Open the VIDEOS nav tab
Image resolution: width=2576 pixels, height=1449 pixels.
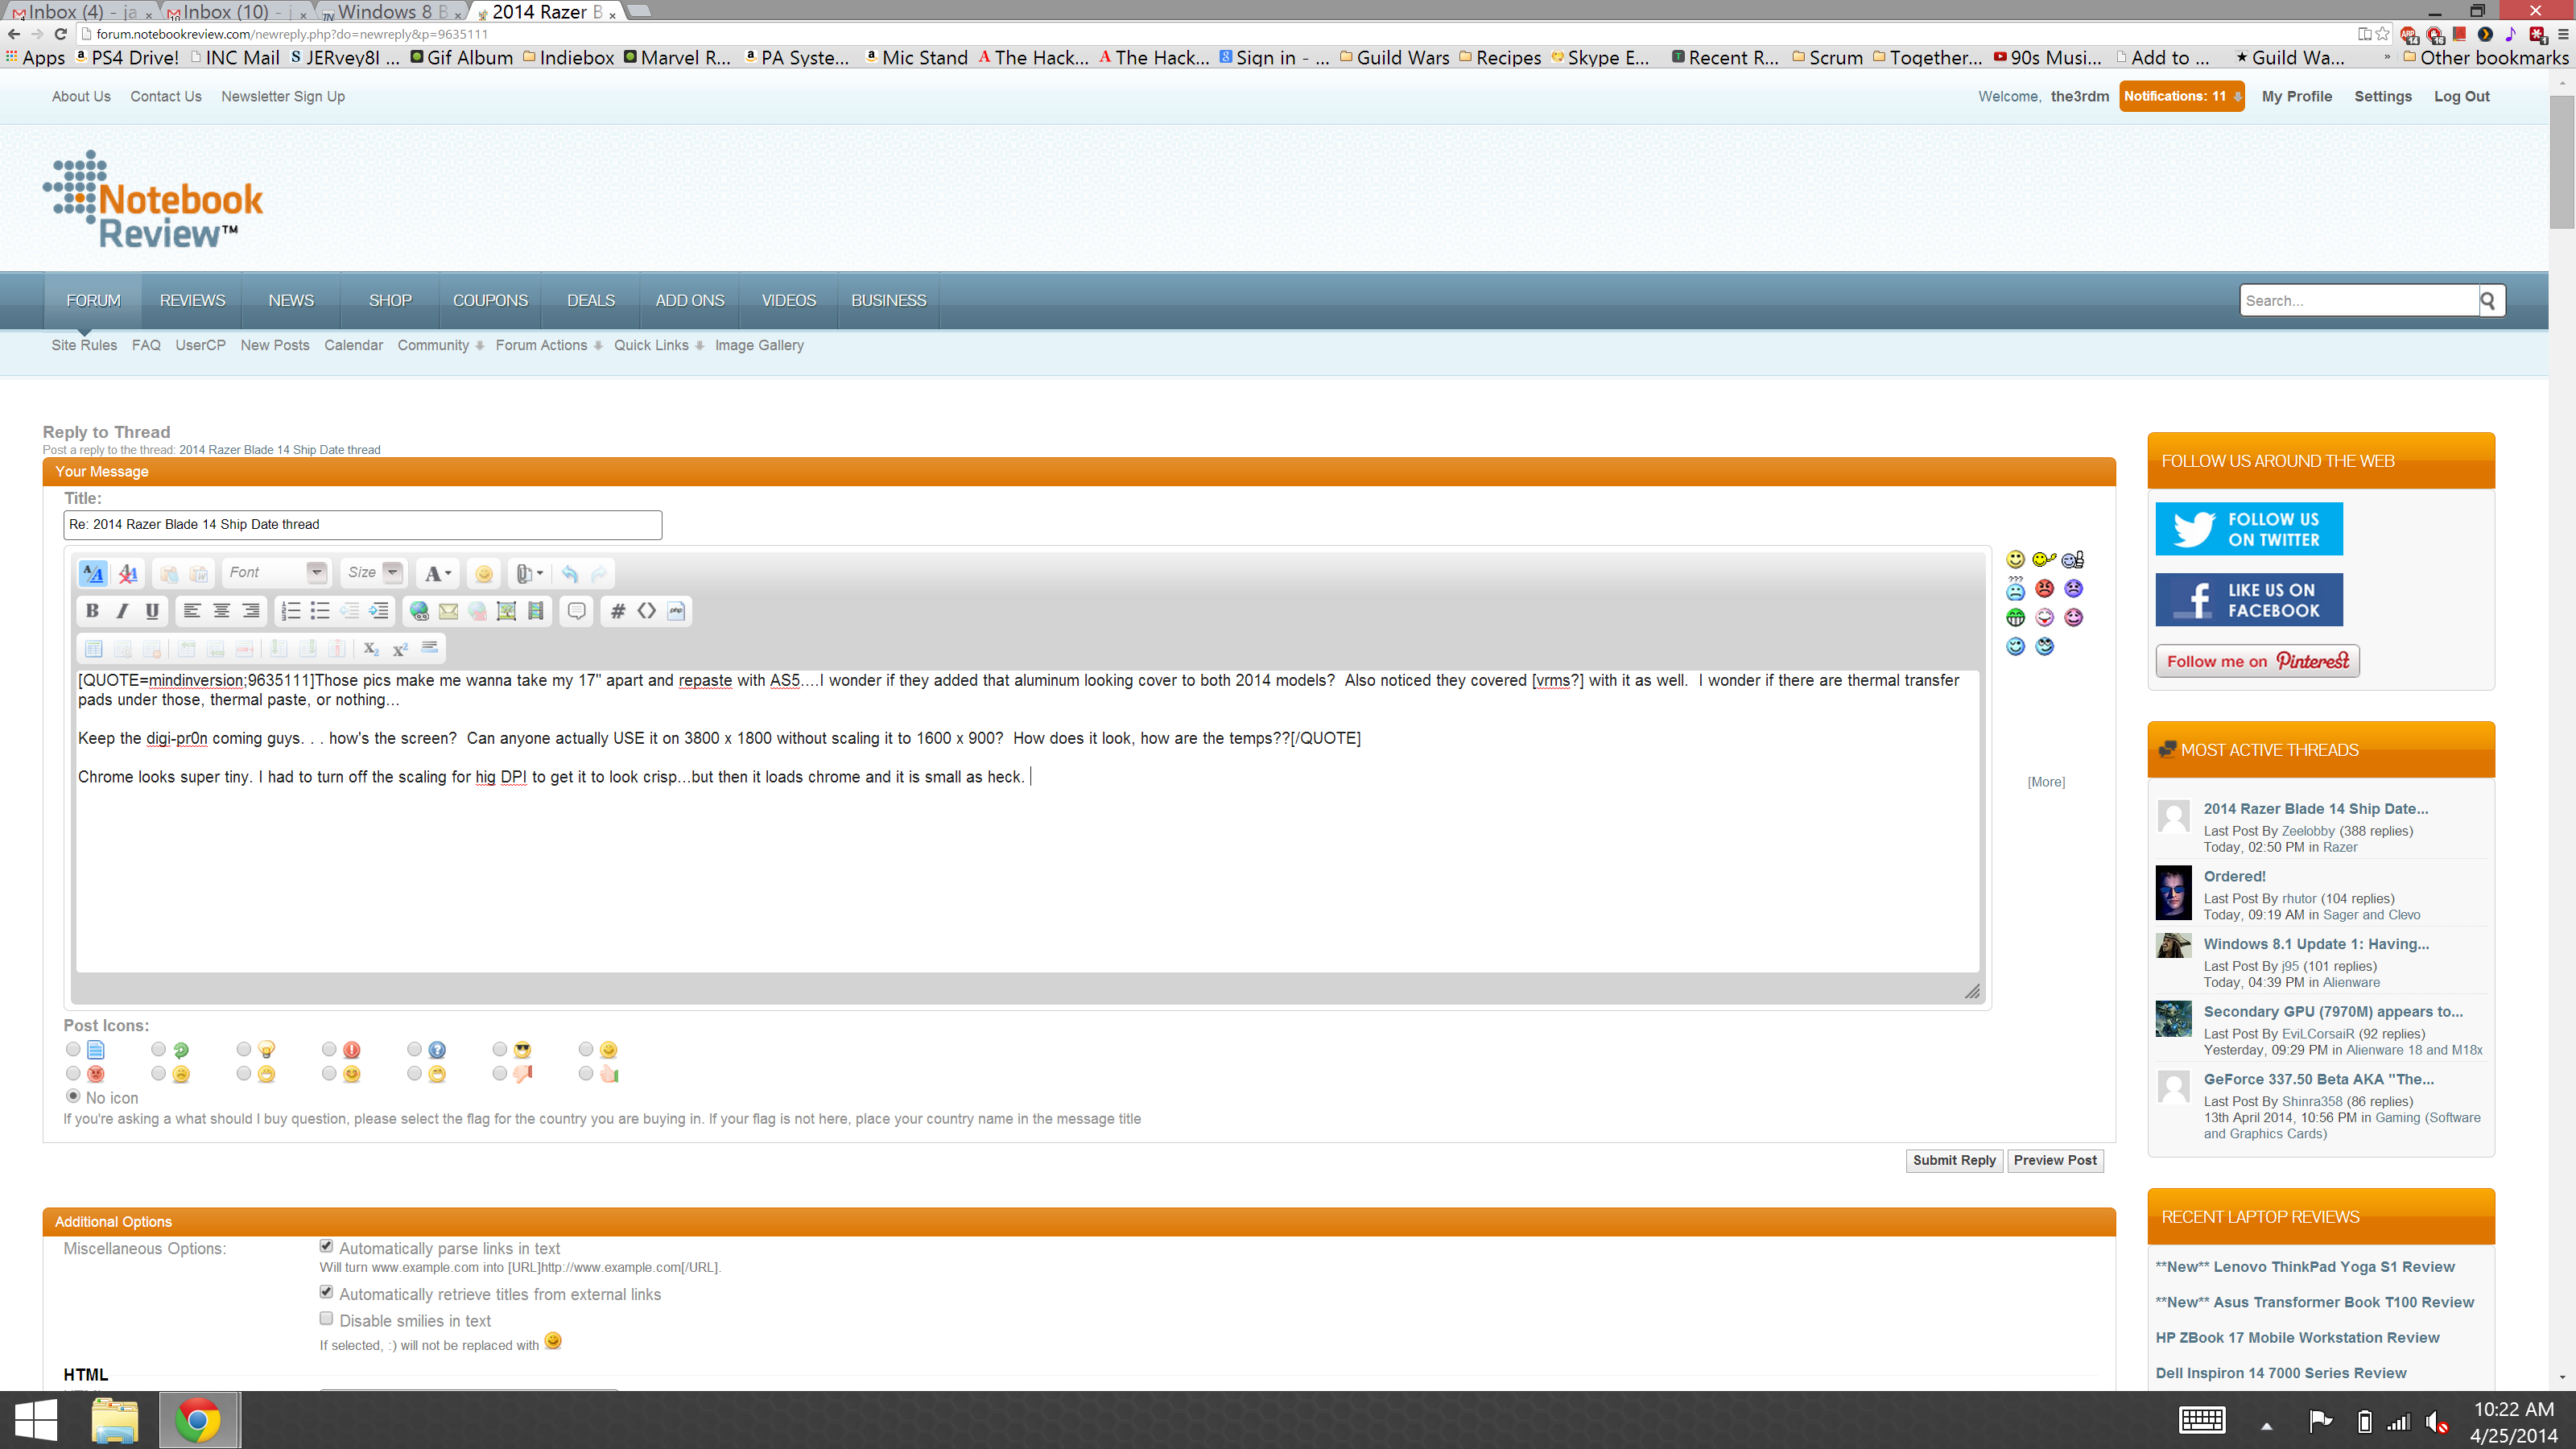point(788,300)
